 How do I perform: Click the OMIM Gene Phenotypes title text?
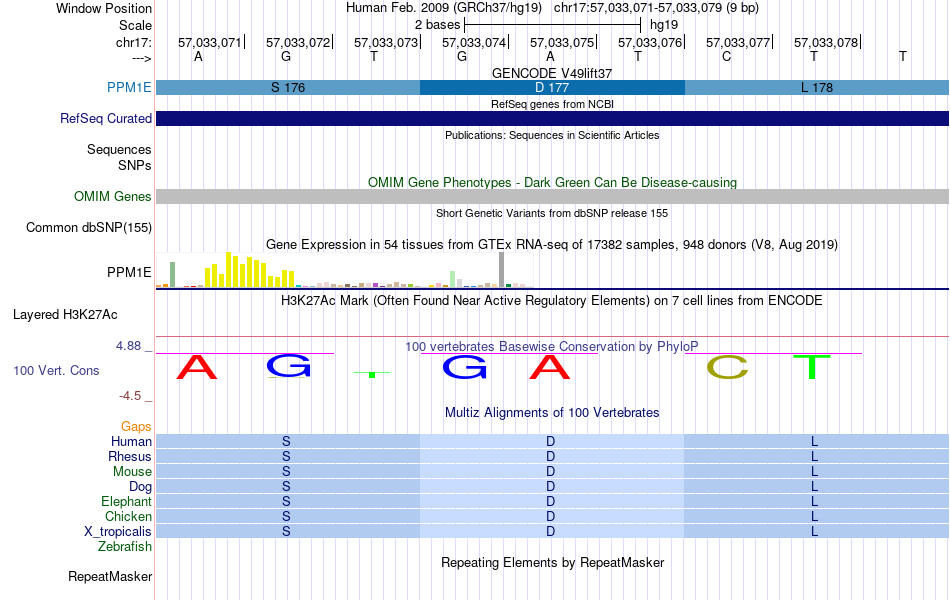tap(552, 182)
